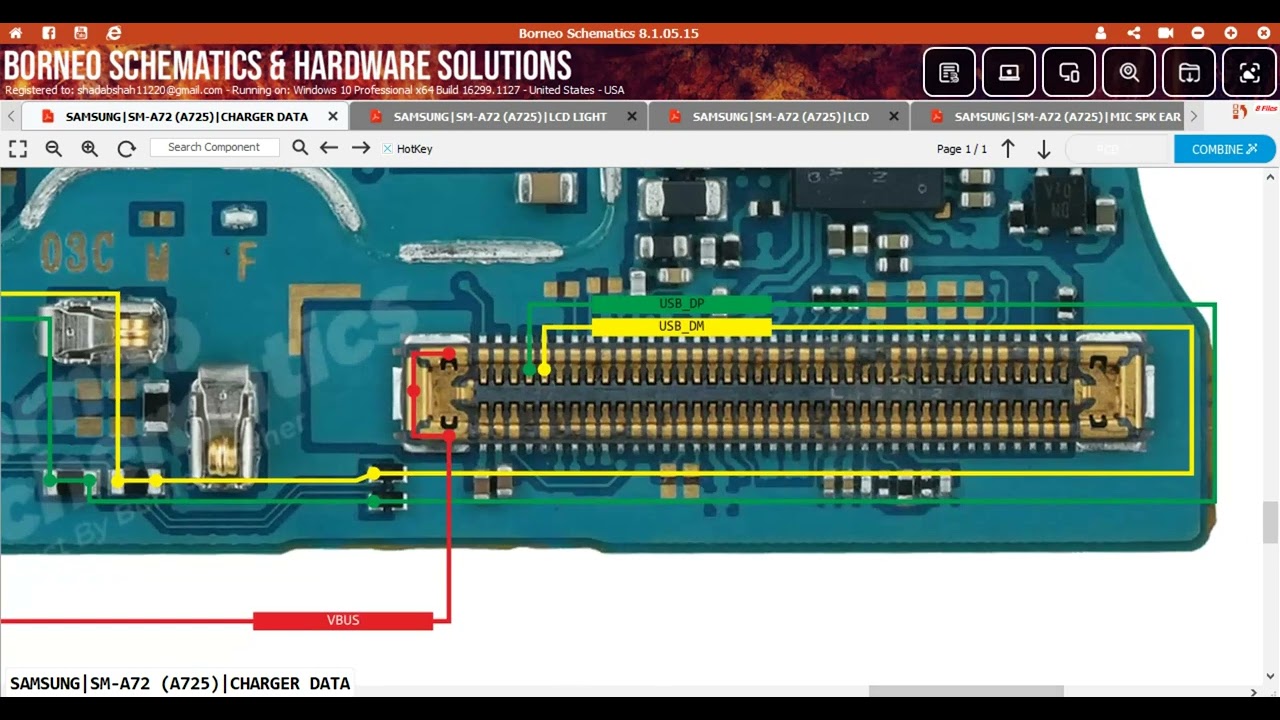
Task: Open the YouTube channel icon
Action: [x=81, y=33]
